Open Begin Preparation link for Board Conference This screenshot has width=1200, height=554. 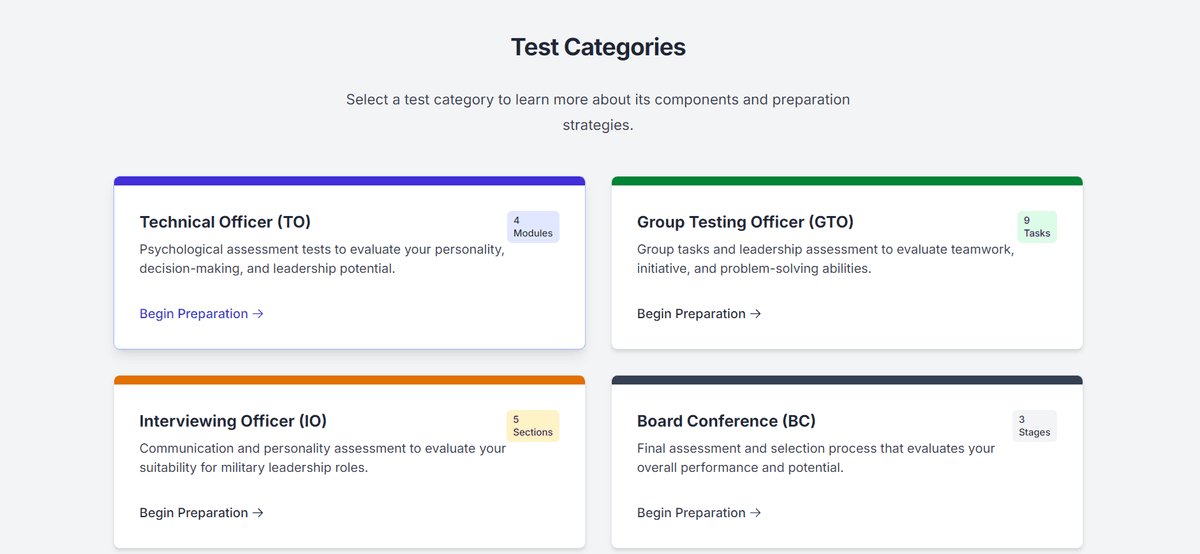699,513
